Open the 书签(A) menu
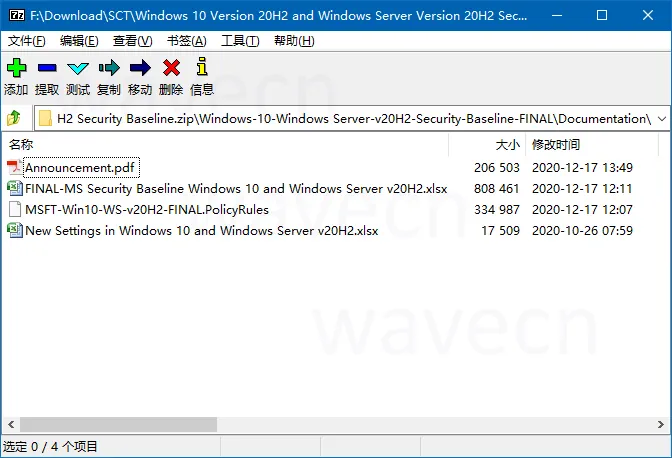 [186, 41]
